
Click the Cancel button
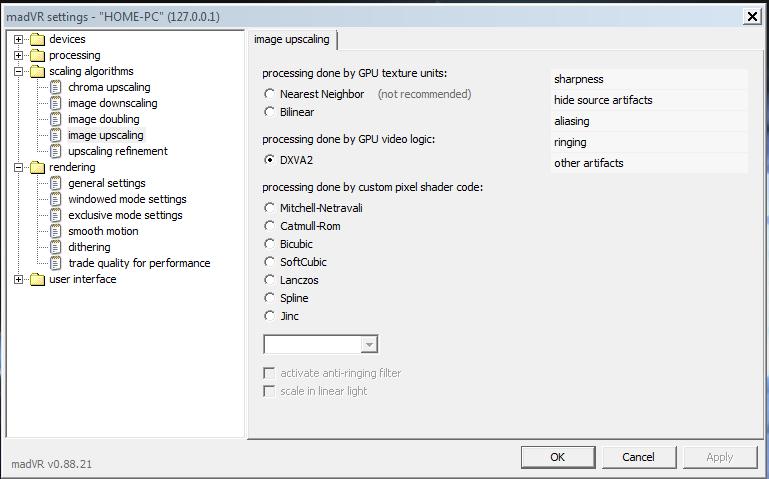pos(638,457)
